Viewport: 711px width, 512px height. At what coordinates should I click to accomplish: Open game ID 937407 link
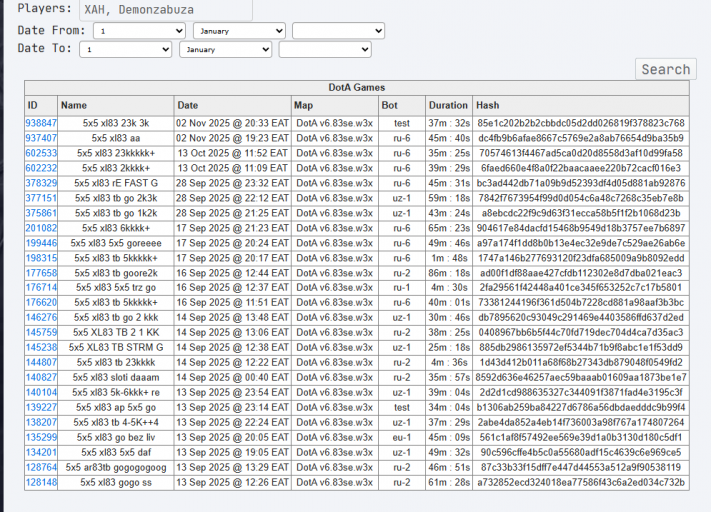pyautogui.click(x=41, y=138)
